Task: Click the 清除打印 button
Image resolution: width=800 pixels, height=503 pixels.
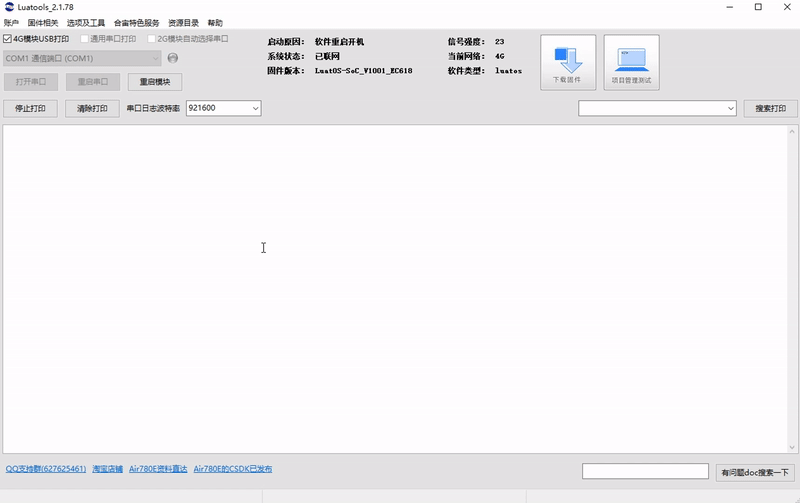Action: 92,108
